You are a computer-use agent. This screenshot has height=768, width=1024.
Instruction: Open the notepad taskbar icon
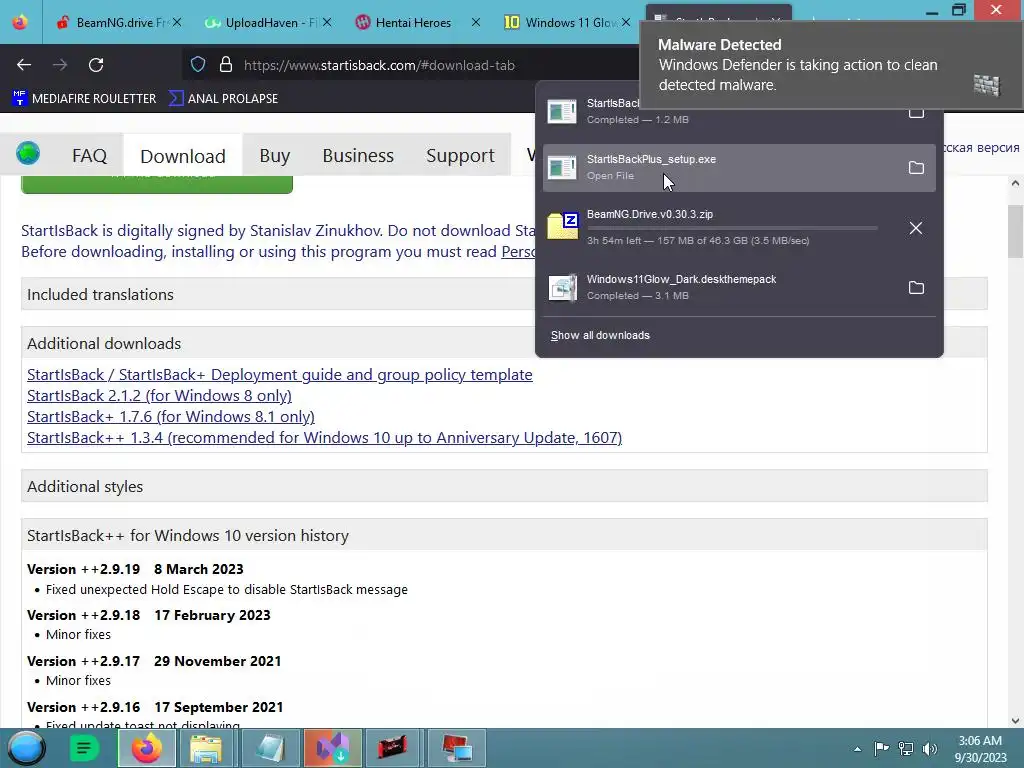(270, 748)
